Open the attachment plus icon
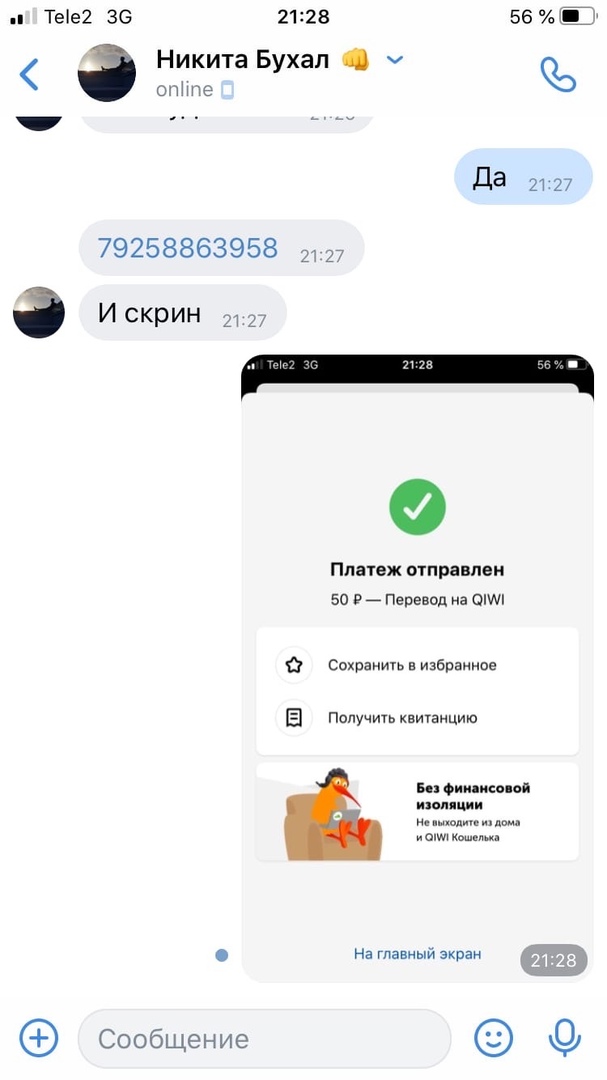The image size is (607, 1080). tap(39, 1037)
